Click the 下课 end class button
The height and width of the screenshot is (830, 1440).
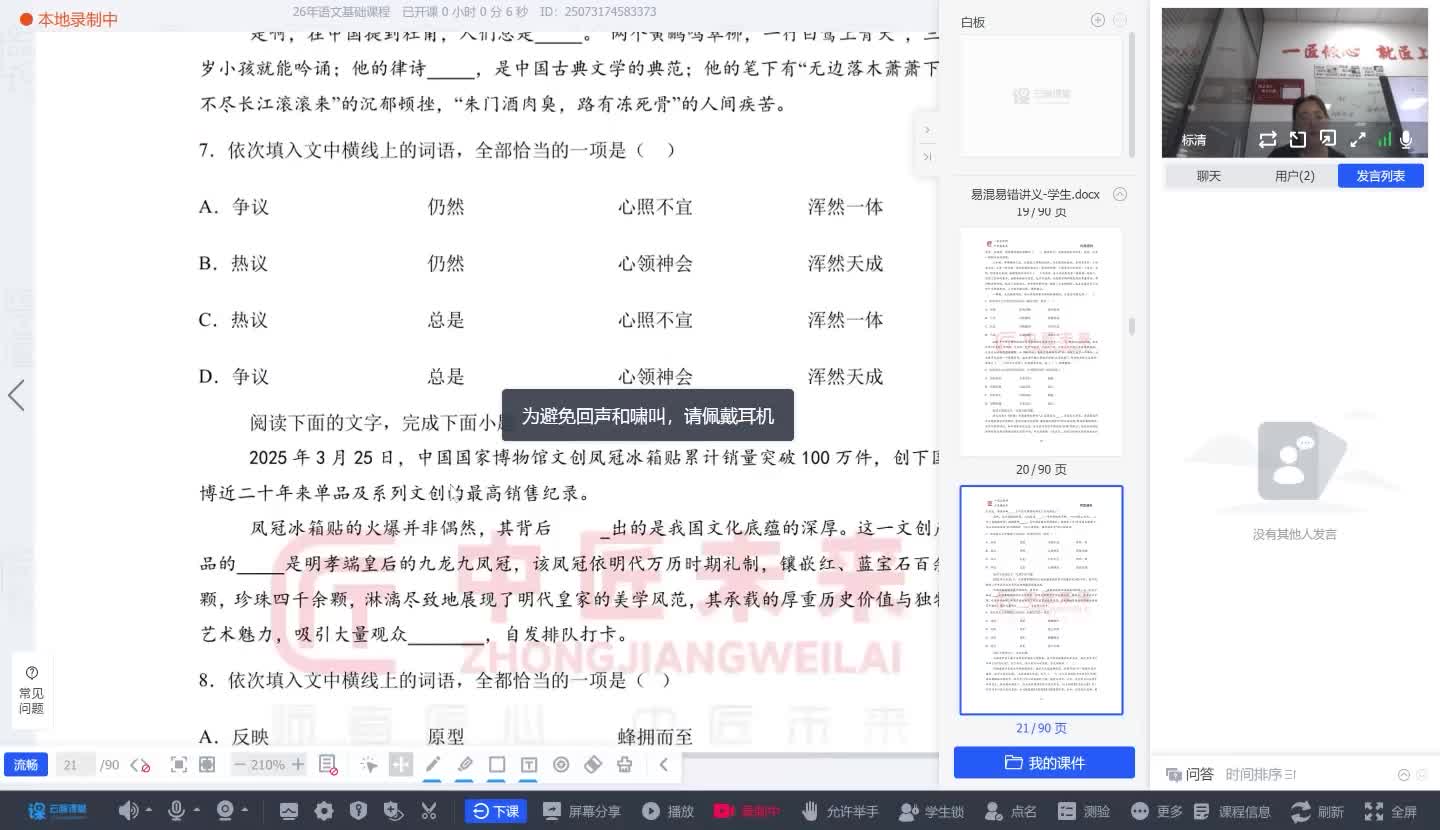point(495,811)
